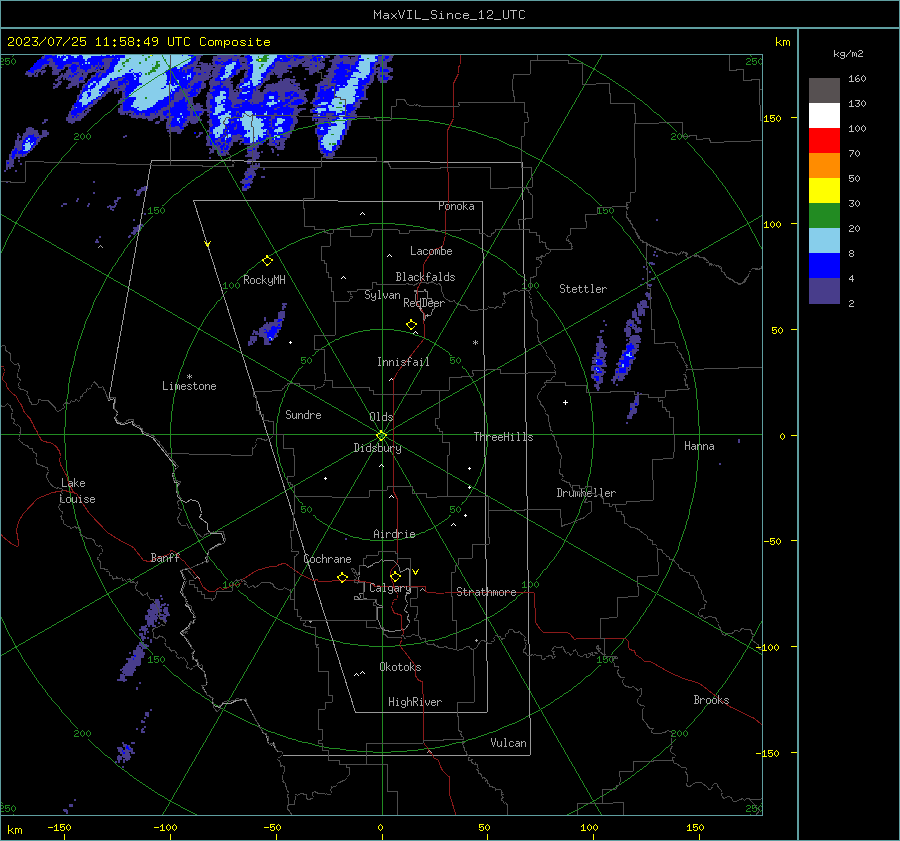Screen dimensions: 900x841
Task: Select the light blue 8-20 legend swatch
Action: pyautogui.click(x=824, y=241)
